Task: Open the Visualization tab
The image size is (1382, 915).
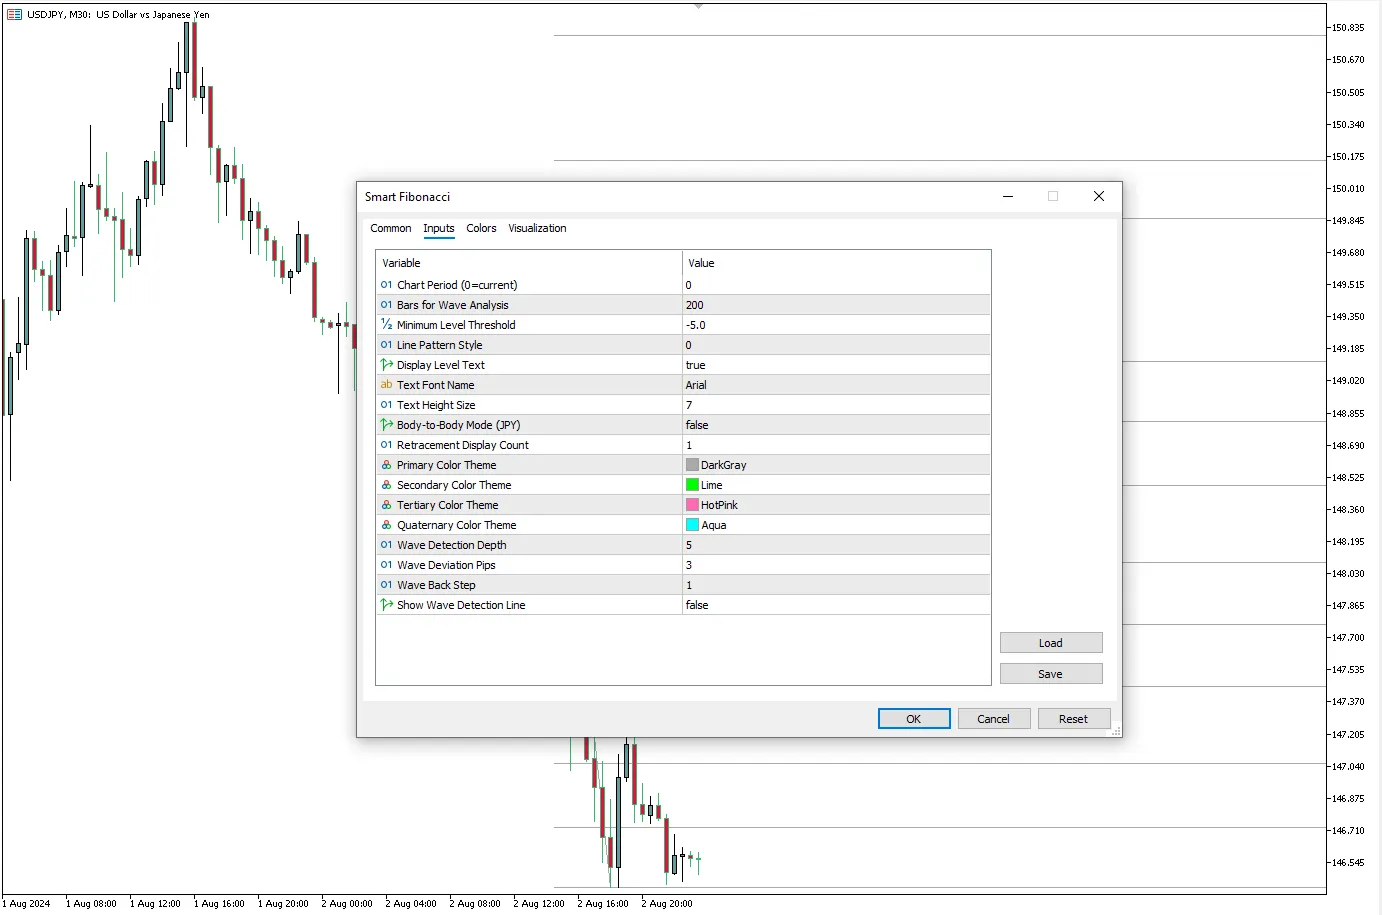Action: coord(537,228)
